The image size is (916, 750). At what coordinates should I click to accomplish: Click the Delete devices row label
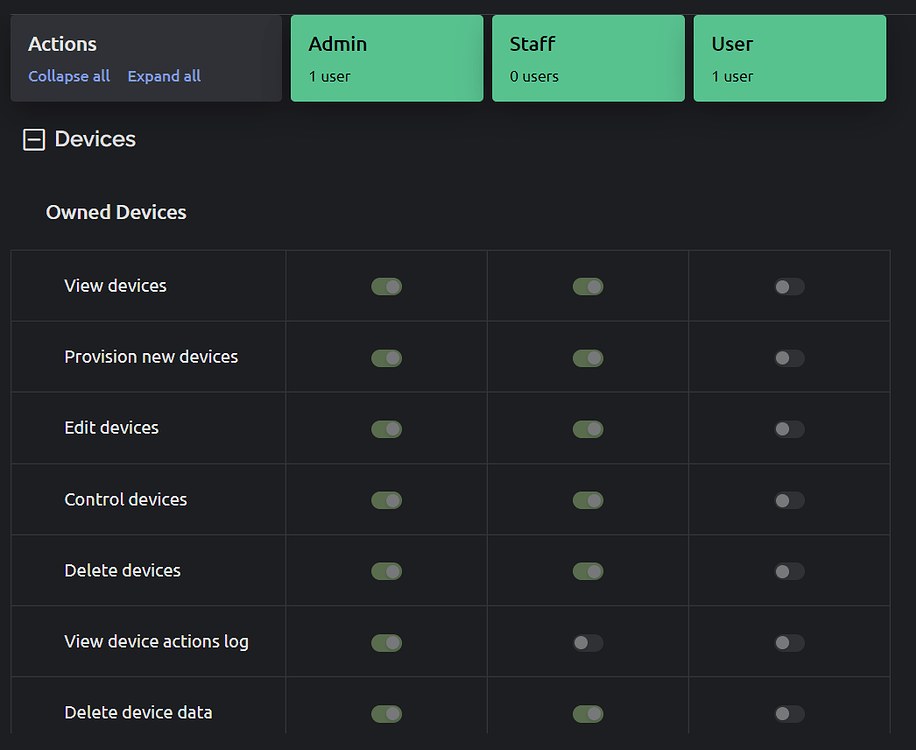(122, 571)
